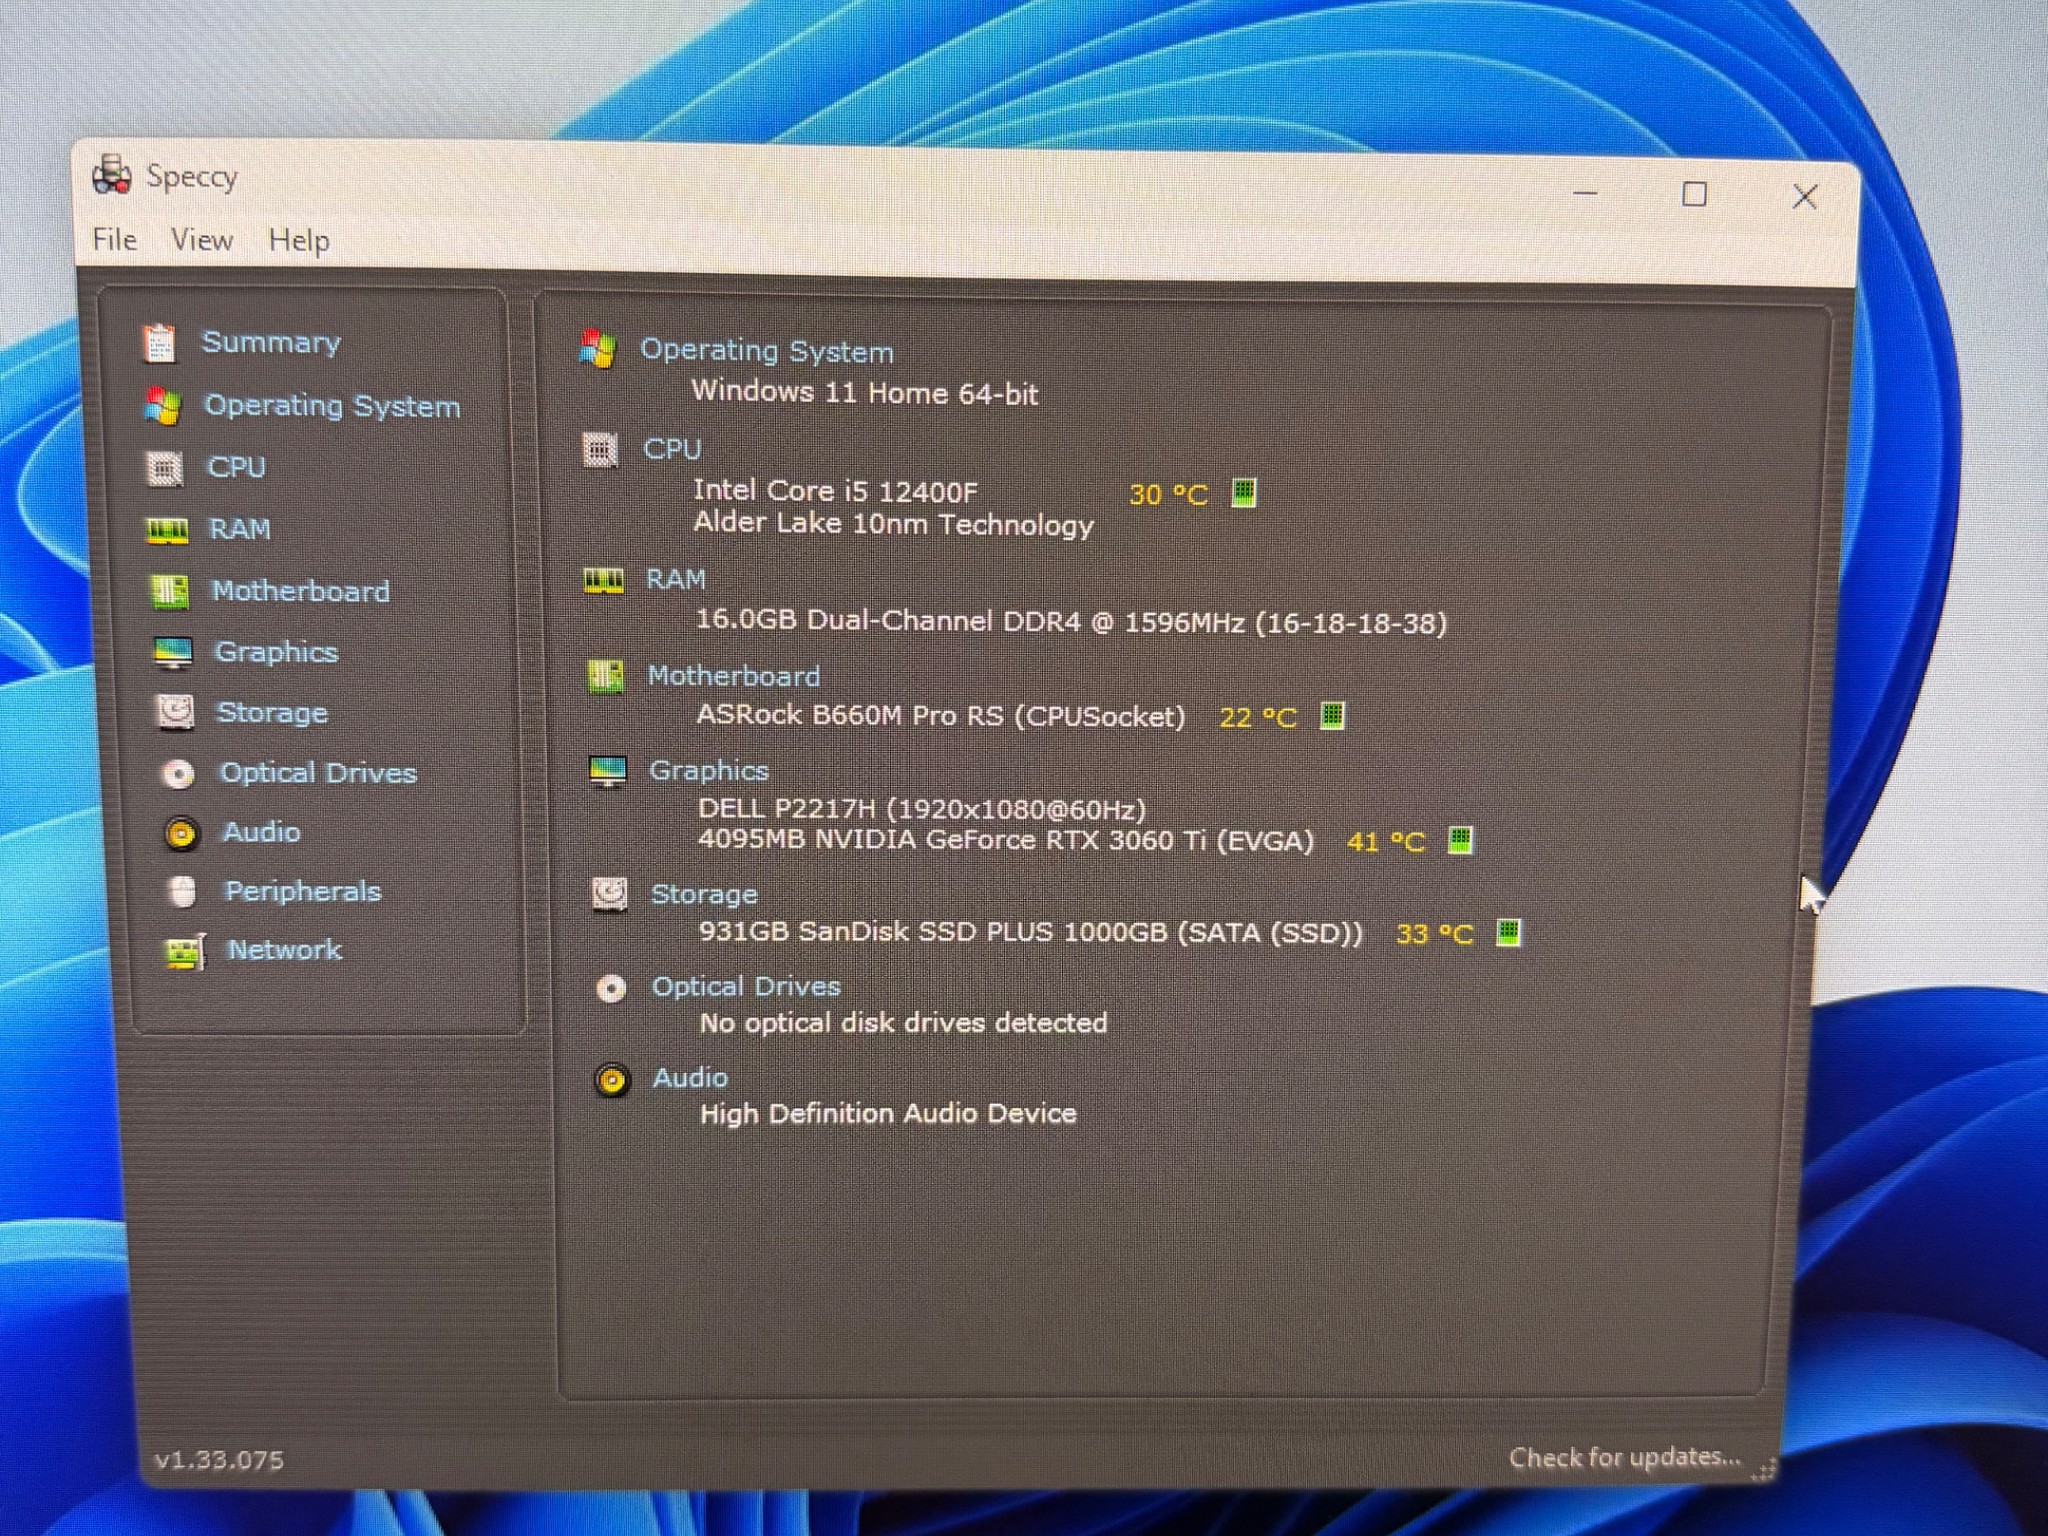Select Summary in the sidebar
The image size is (2048, 1536).
click(x=271, y=342)
